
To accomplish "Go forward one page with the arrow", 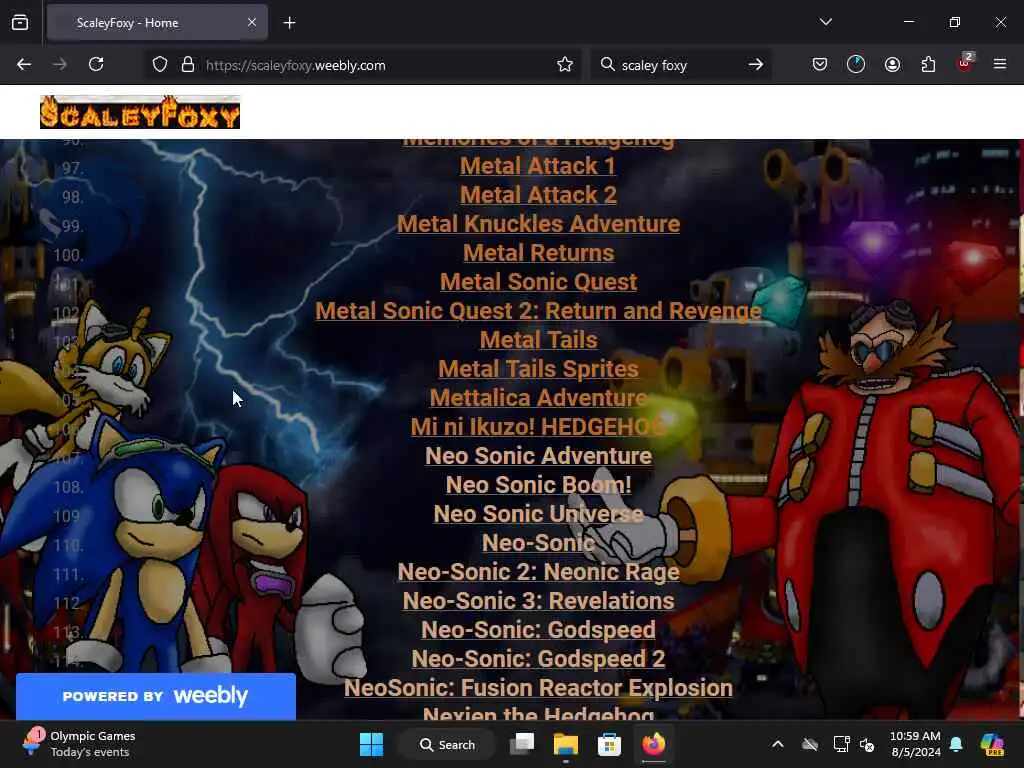I will tap(59, 65).
